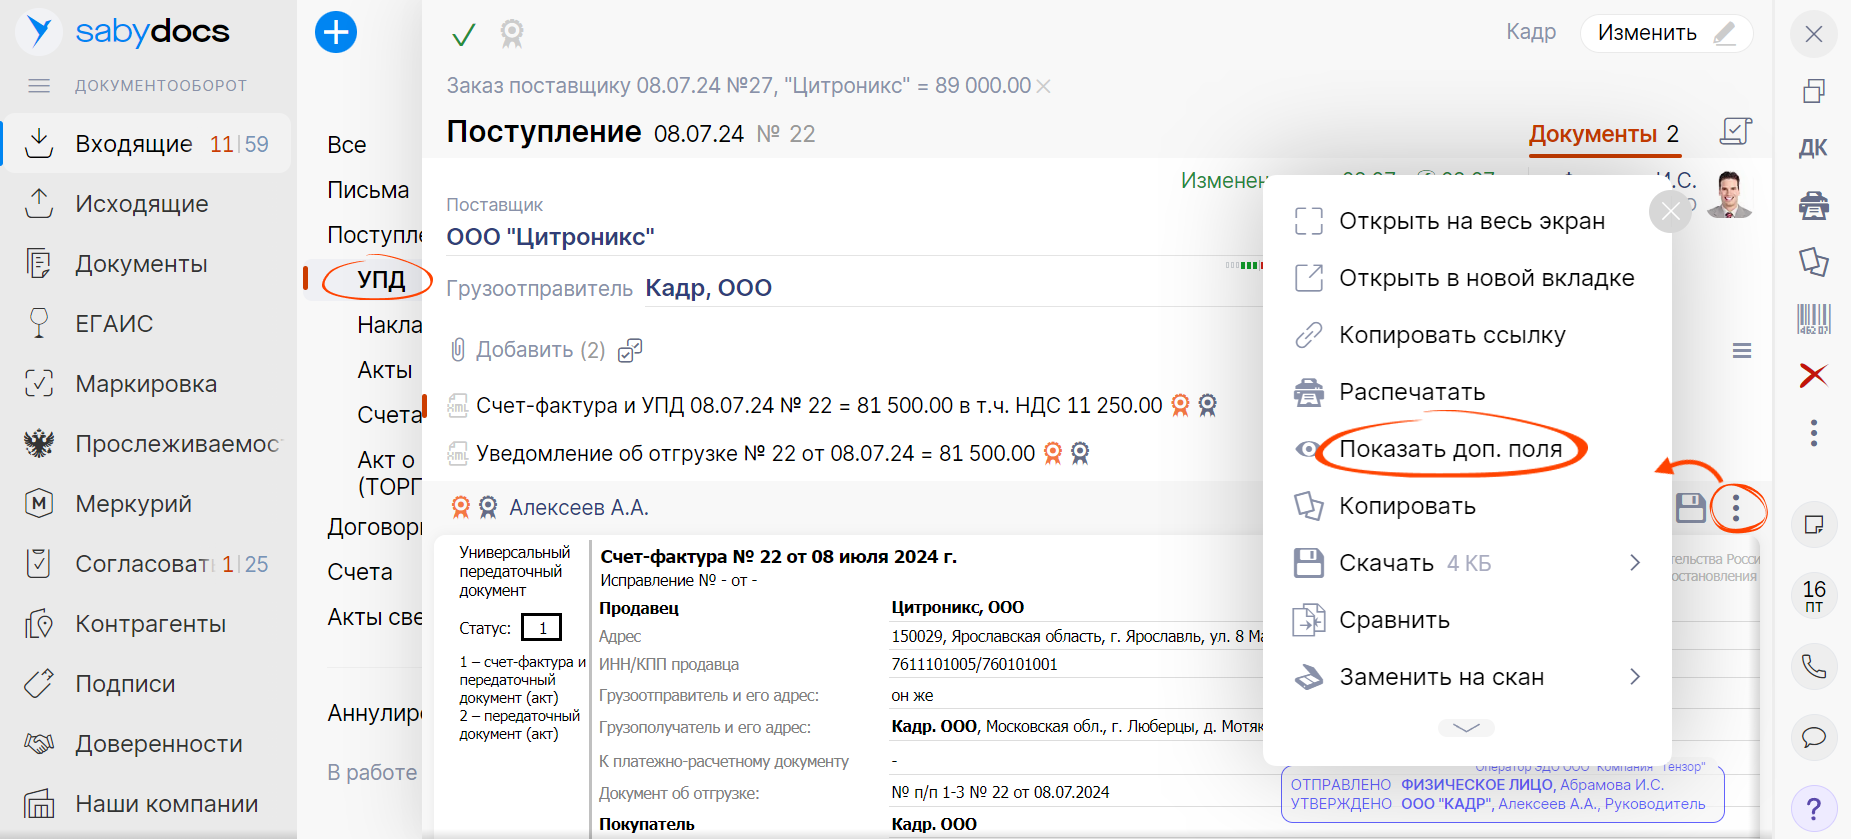Expand more menu items with bottom chevron
This screenshot has height=839, width=1851.
pyautogui.click(x=1466, y=728)
